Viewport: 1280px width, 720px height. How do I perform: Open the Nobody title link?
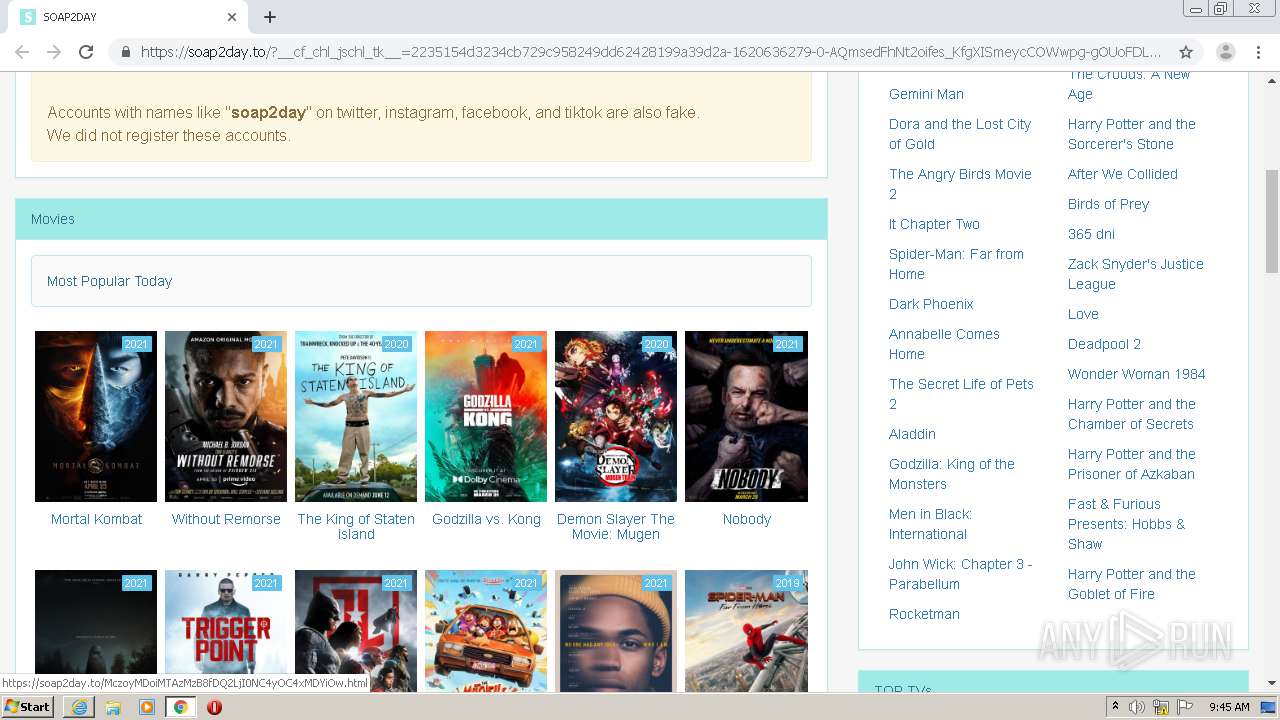pos(746,519)
